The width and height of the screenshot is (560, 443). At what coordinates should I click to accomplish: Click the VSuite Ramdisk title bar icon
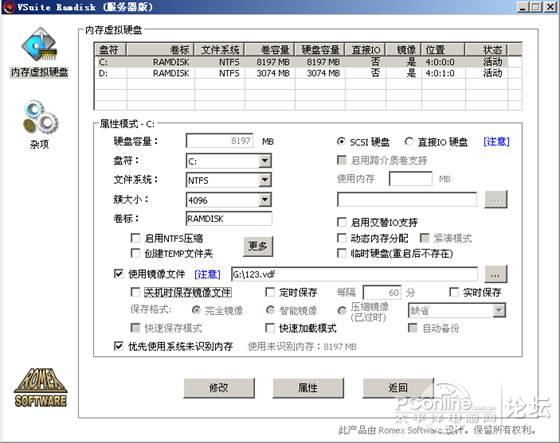pyautogui.click(x=9, y=7)
